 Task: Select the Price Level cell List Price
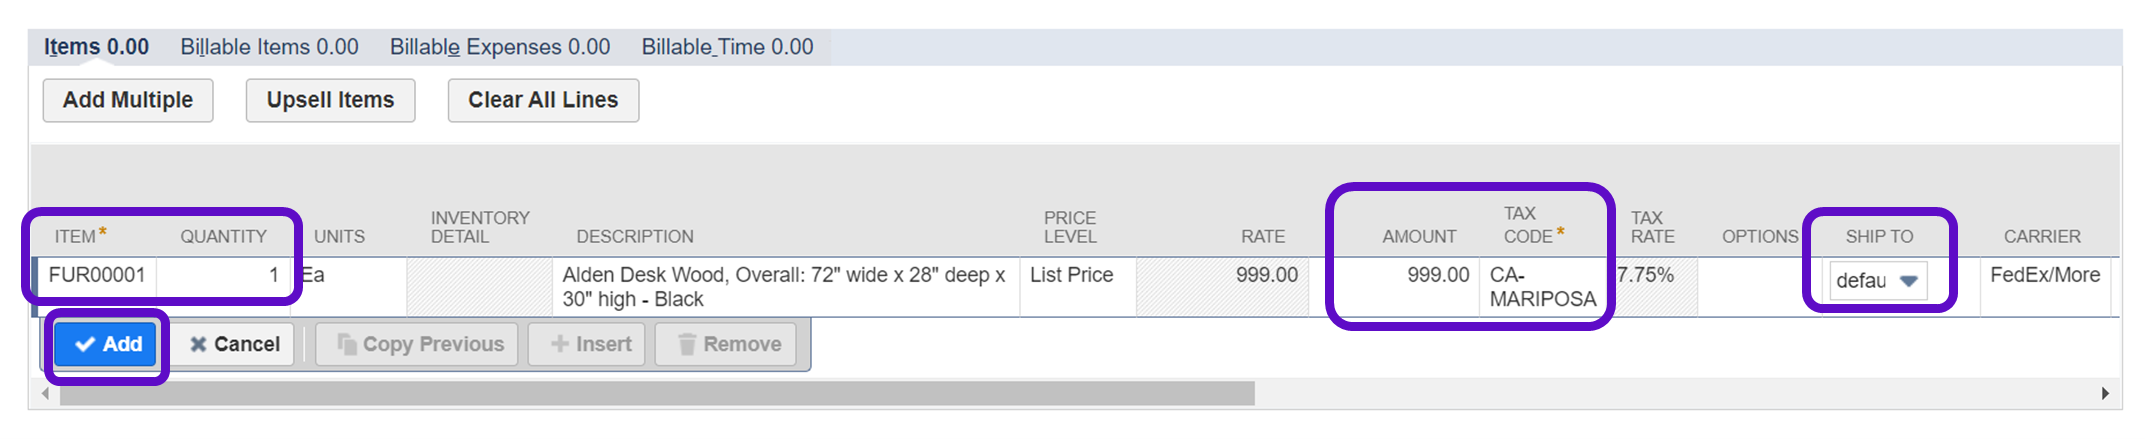(1071, 275)
